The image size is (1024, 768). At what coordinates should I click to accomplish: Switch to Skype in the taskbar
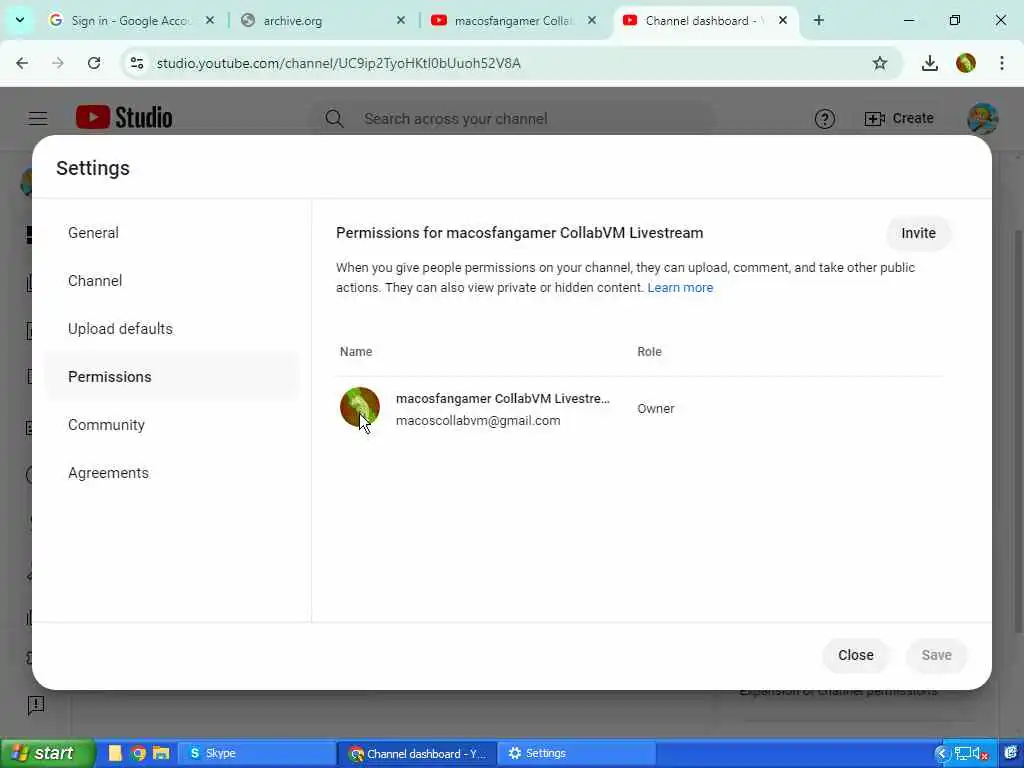coord(256,754)
